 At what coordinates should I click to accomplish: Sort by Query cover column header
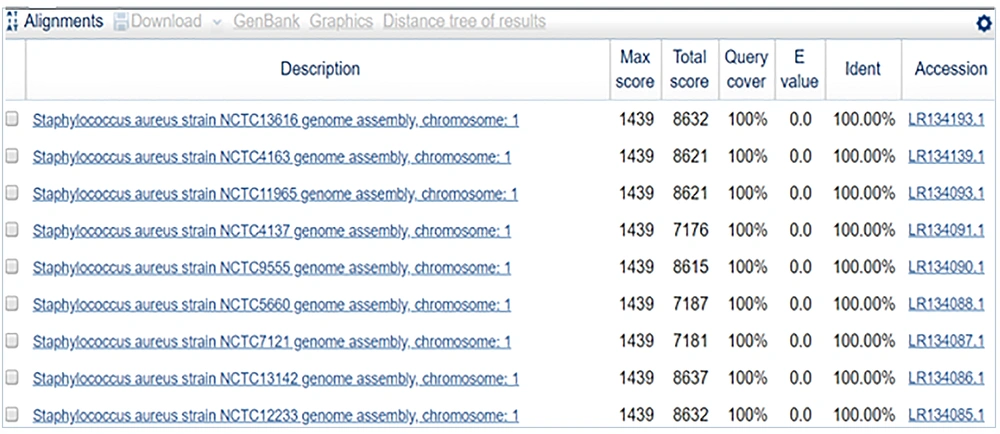746,69
